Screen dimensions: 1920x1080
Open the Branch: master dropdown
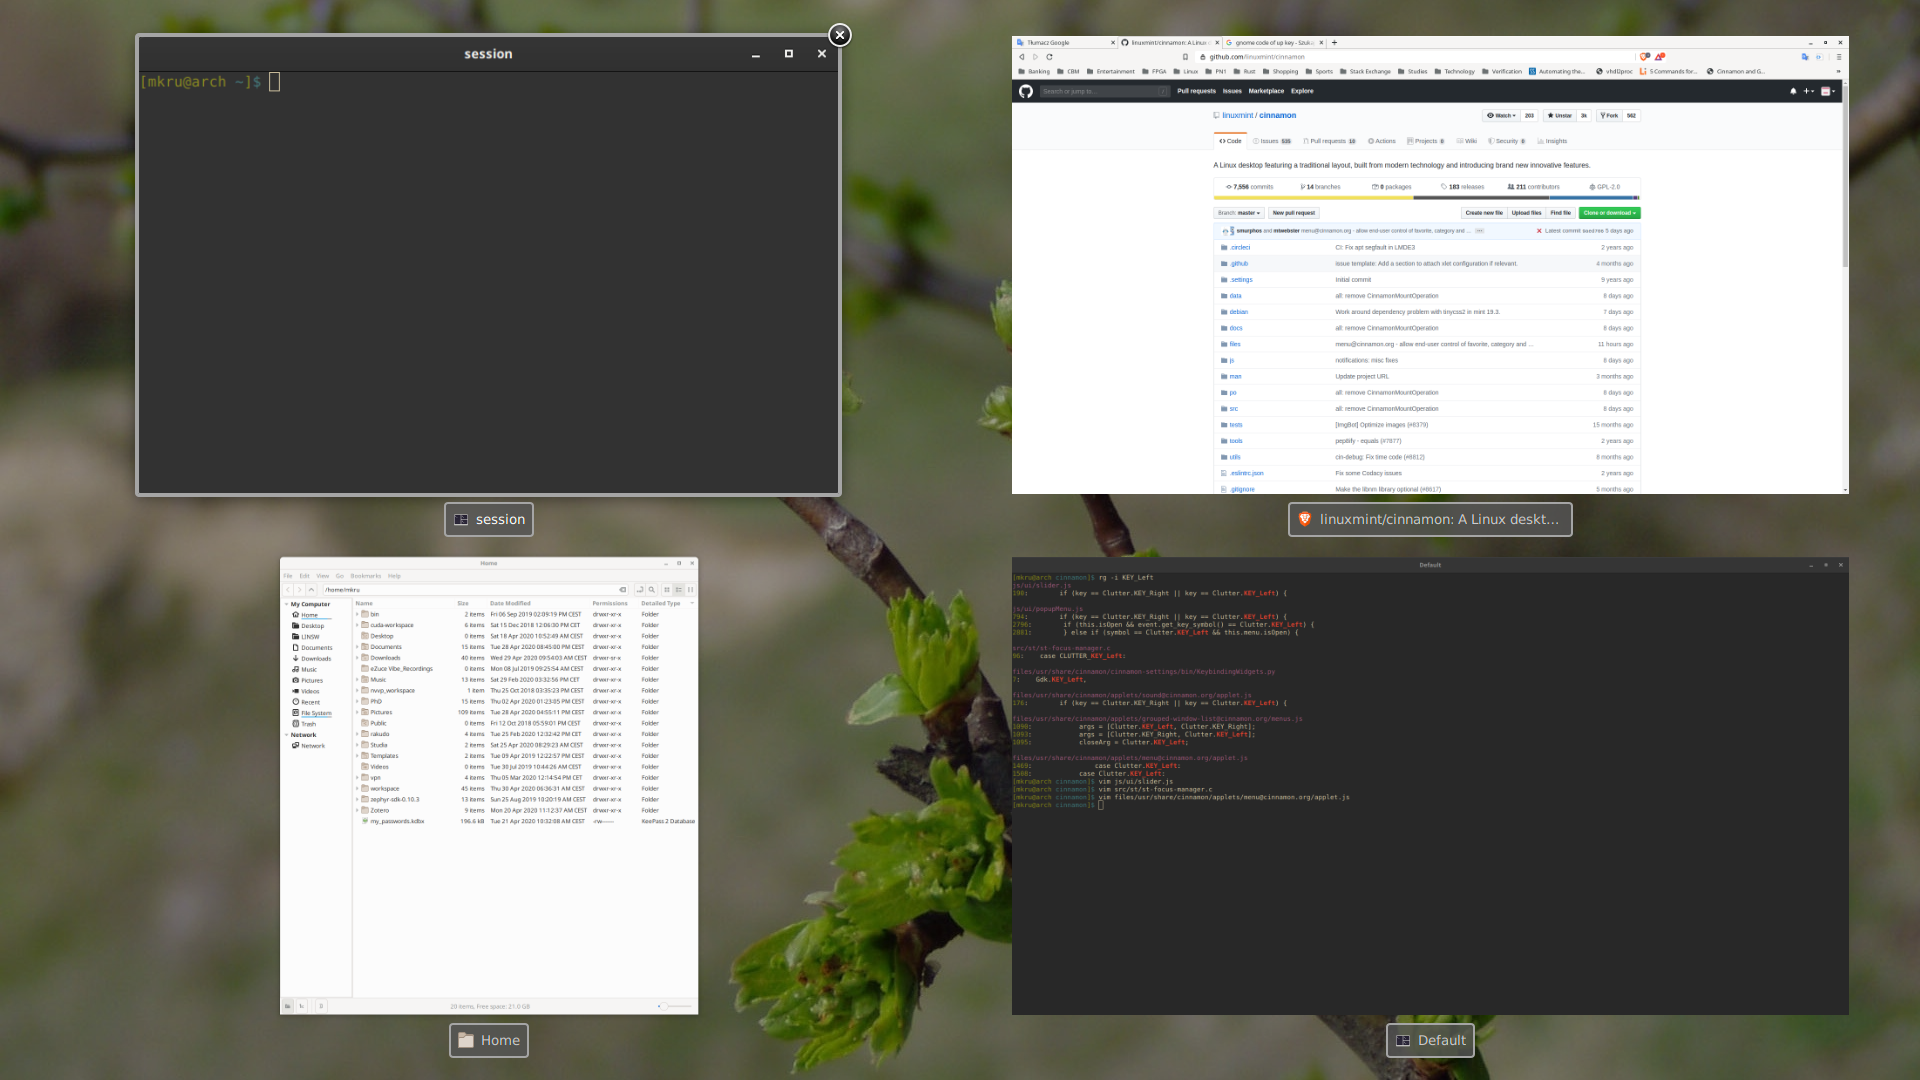(x=1239, y=213)
